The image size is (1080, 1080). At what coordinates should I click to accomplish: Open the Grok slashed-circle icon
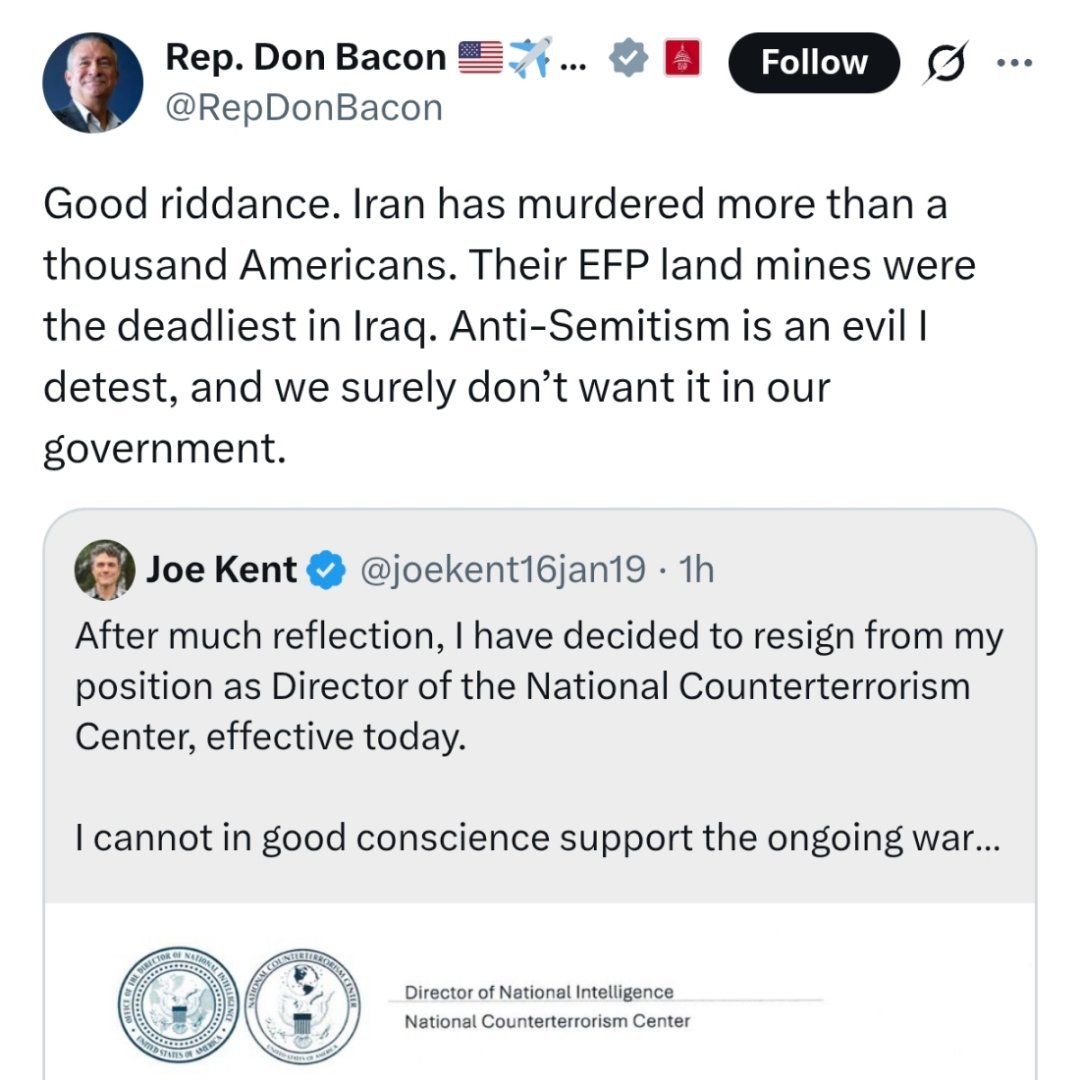[944, 62]
